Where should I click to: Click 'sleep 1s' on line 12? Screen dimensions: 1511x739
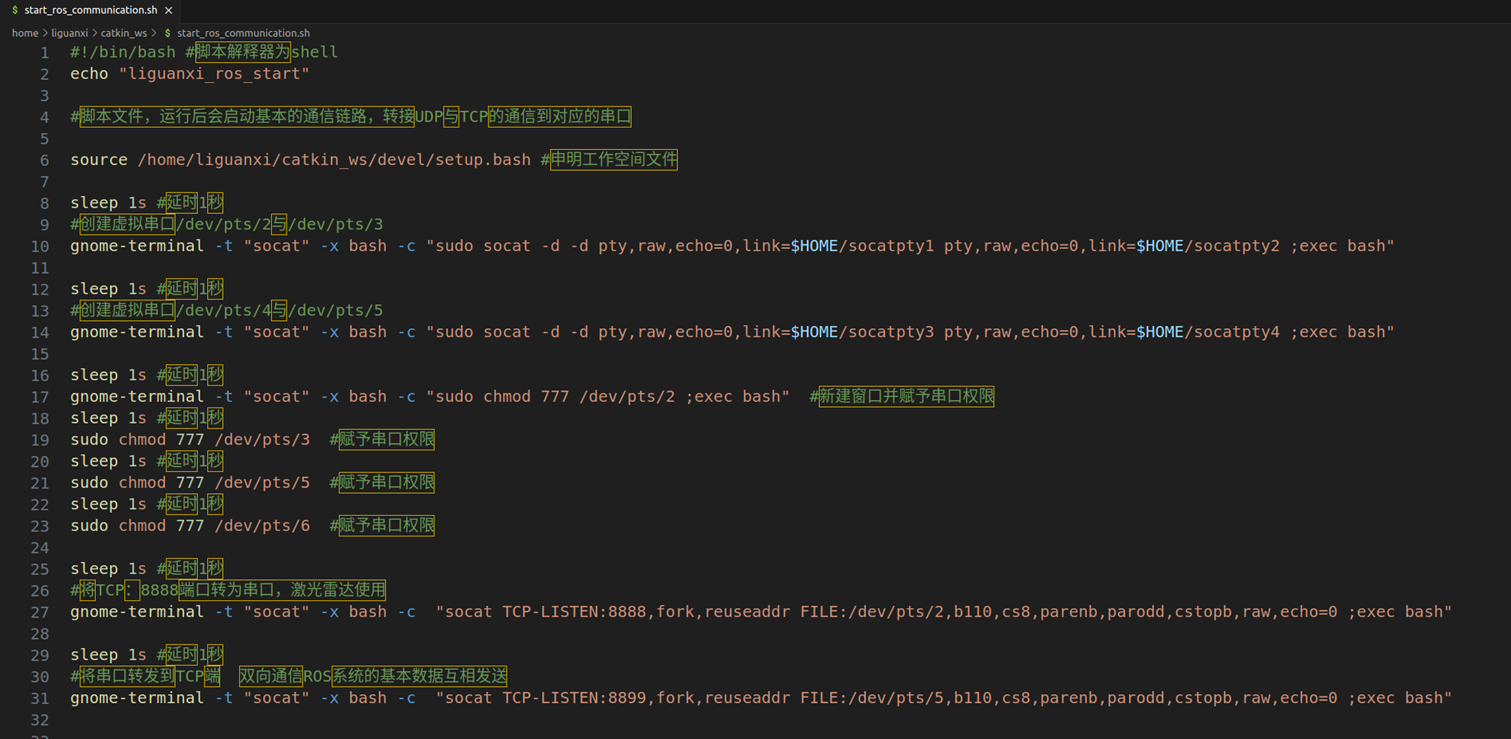point(108,289)
